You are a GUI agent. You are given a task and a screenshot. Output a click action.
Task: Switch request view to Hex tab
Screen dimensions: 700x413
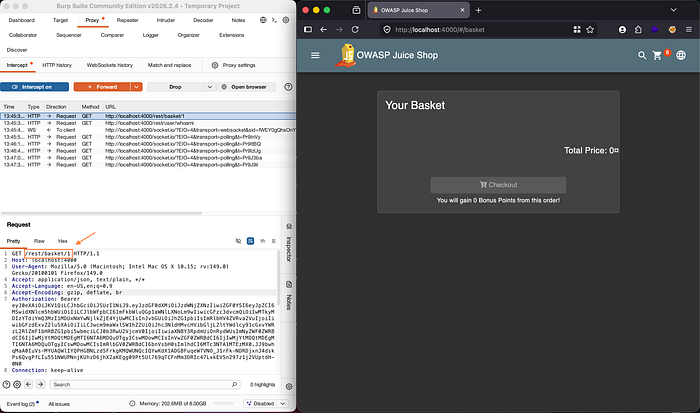[x=62, y=241]
